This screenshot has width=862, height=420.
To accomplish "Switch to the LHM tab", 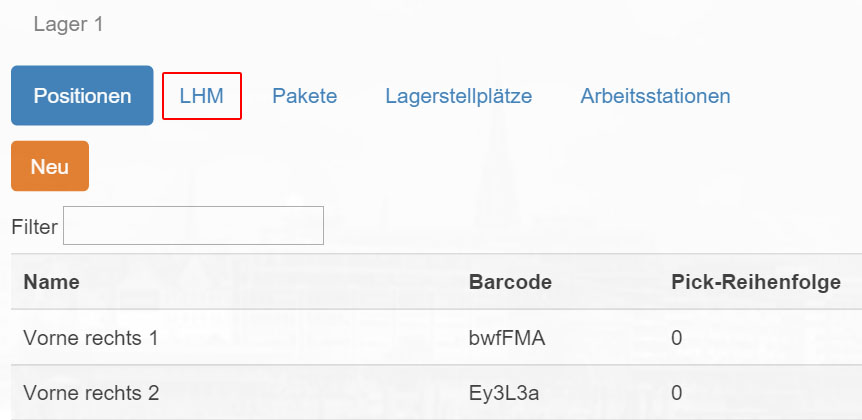I will [x=202, y=96].
